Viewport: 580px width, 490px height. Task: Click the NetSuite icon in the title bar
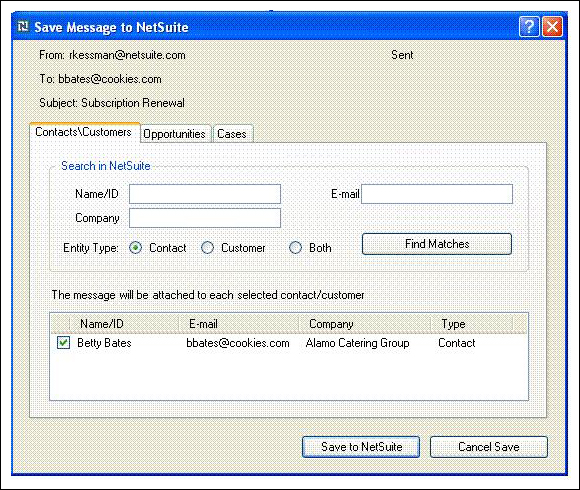click(23, 27)
